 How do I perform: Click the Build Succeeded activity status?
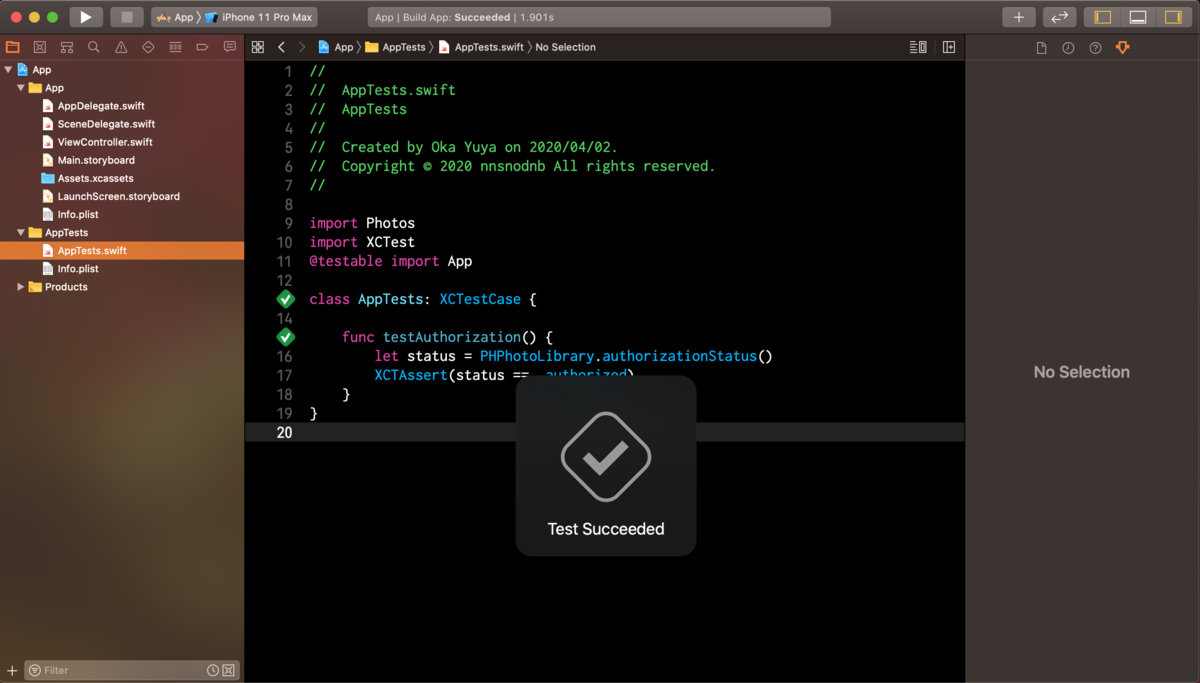point(600,17)
